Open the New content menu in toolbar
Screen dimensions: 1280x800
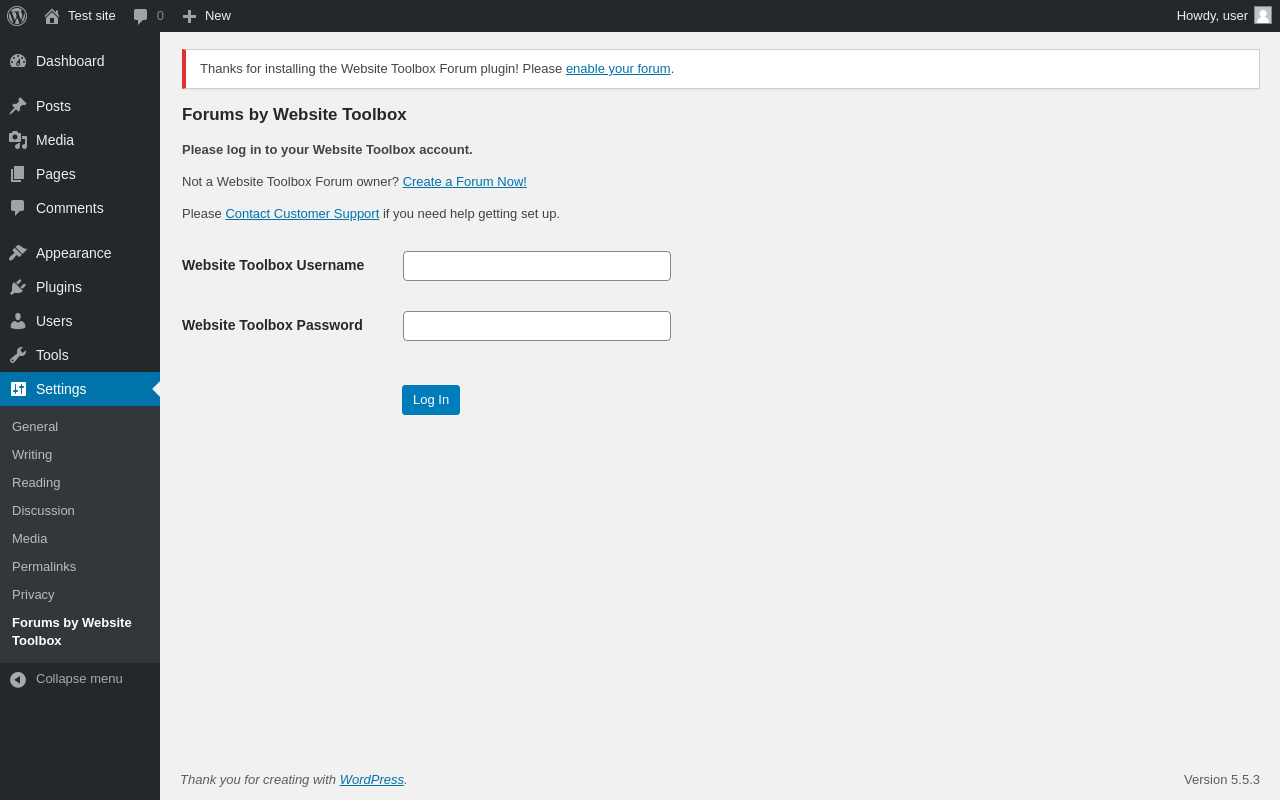pos(206,16)
